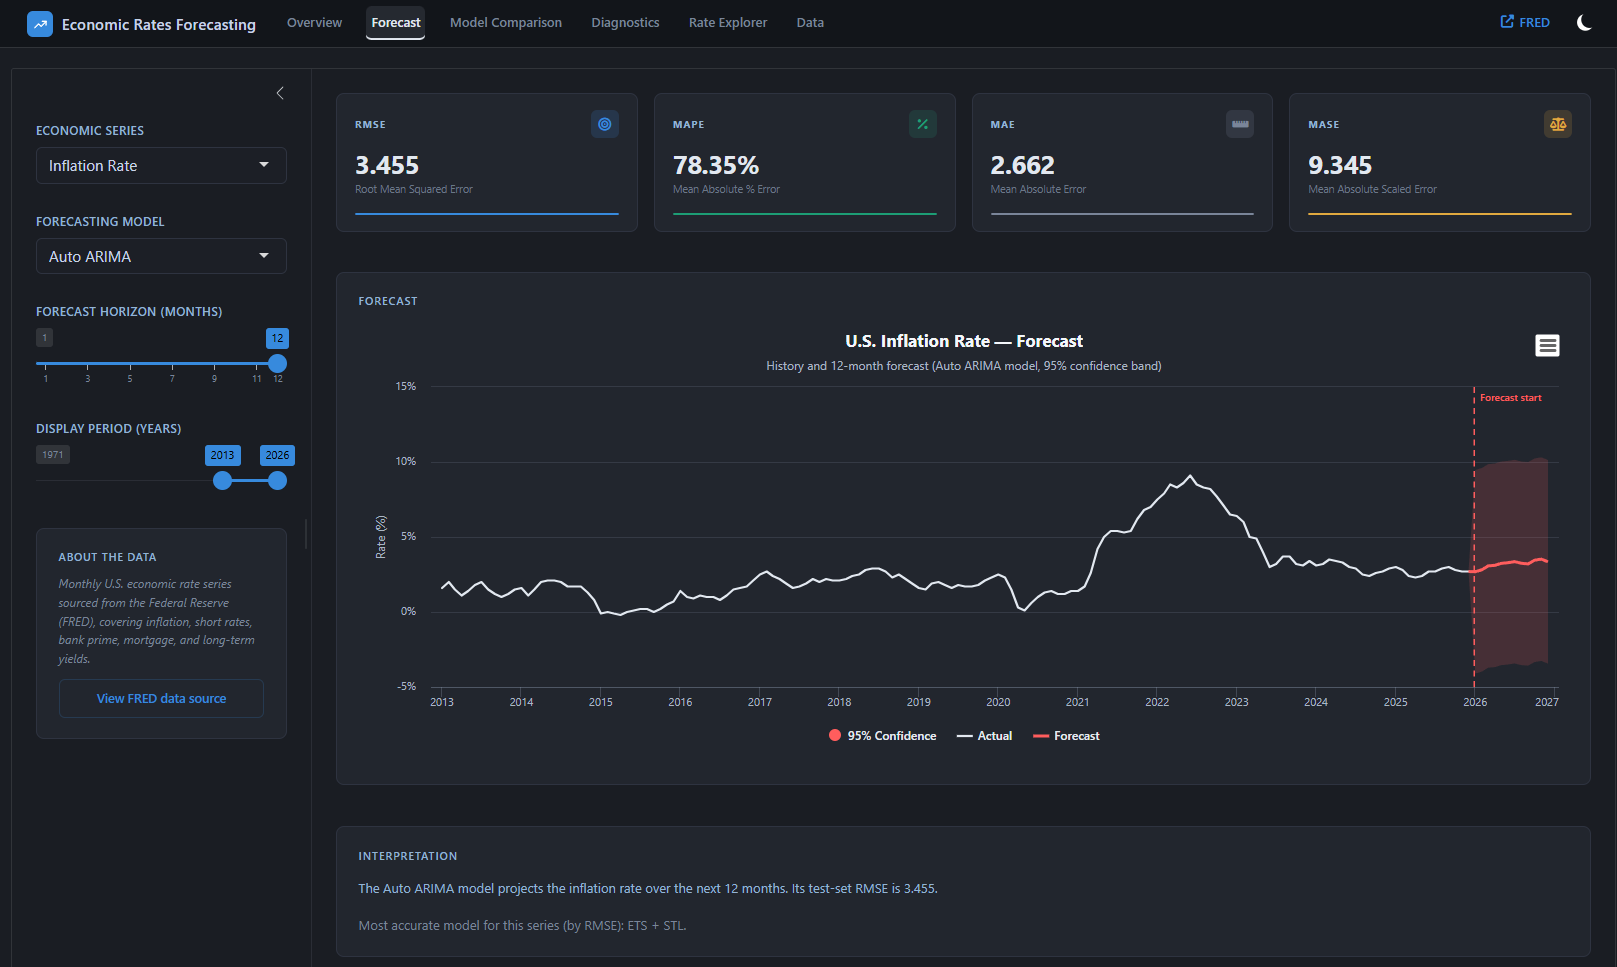Open the Forecasting Model dropdown showing Auto ARIMA
The height and width of the screenshot is (967, 1617).
[x=161, y=256]
